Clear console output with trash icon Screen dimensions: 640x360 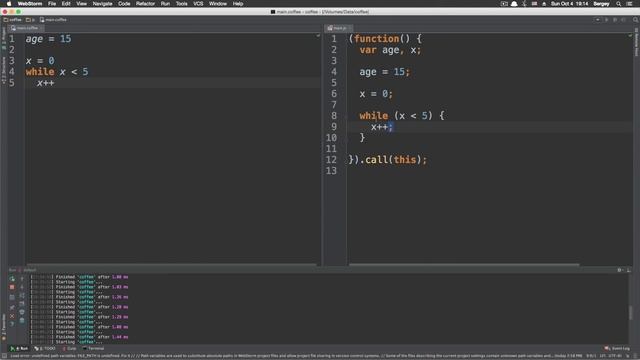[x=22, y=321]
